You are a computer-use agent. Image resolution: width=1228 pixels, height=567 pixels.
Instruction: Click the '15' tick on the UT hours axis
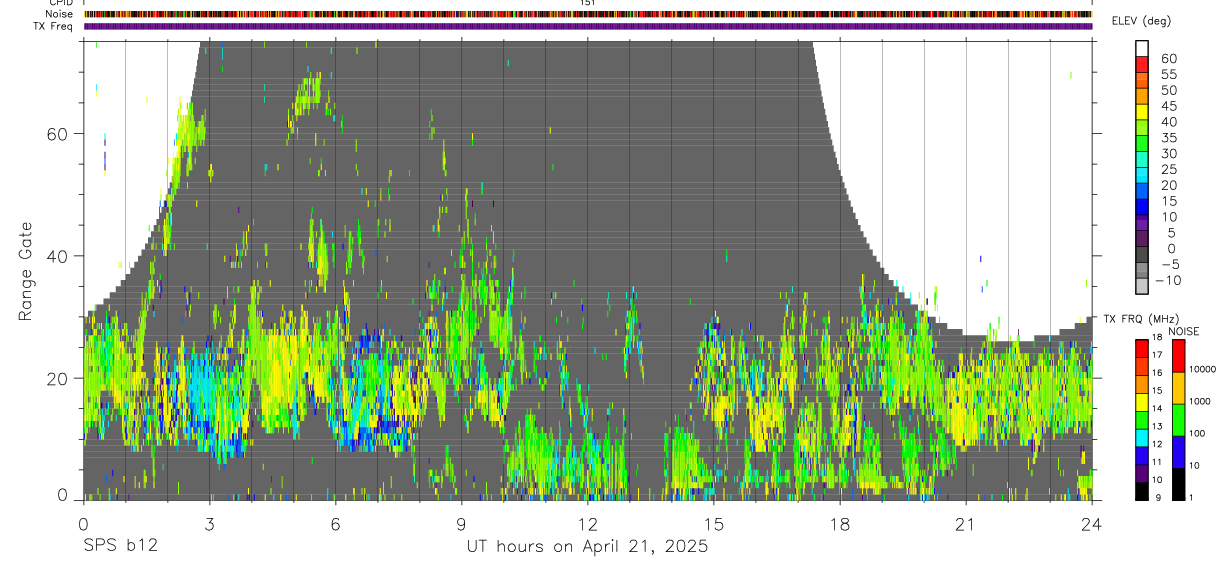click(x=714, y=523)
